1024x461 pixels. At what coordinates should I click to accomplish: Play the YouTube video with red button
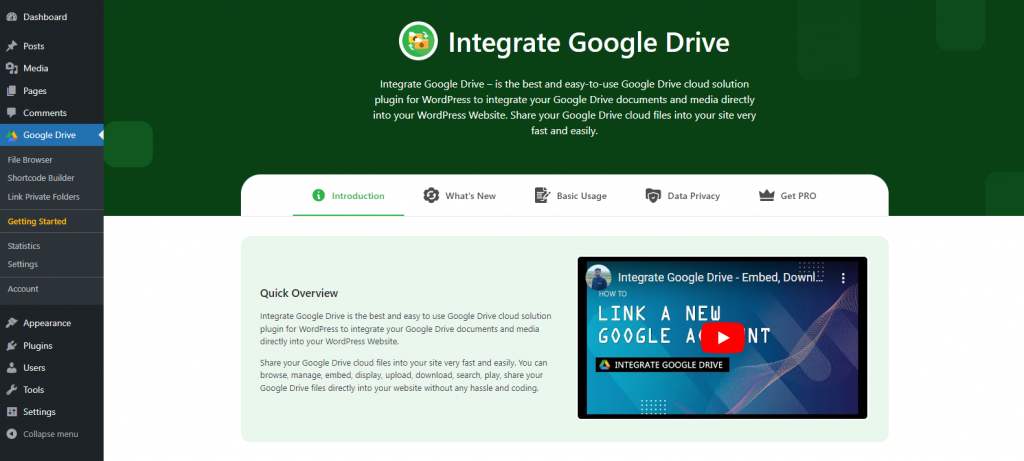[x=722, y=338]
